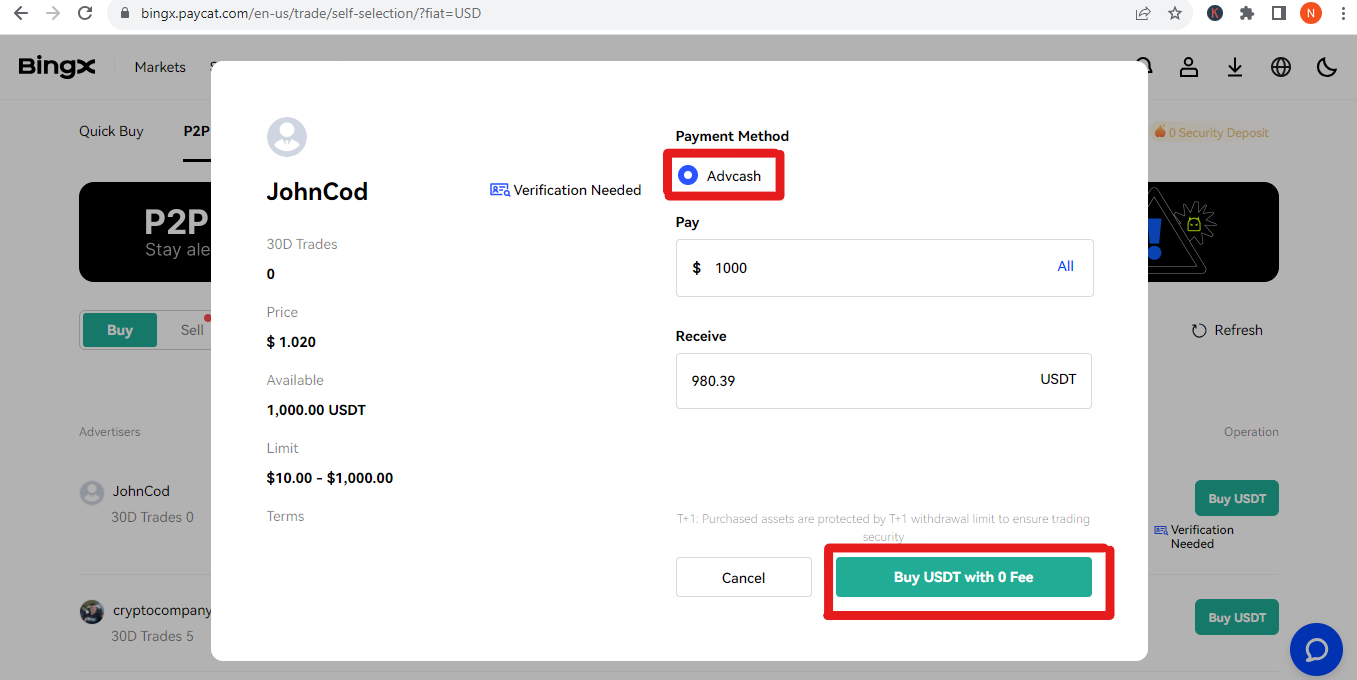Image resolution: width=1357 pixels, height=680 pixels.
Task: Click the Terms label in dialog
Action: click(285, 516)
